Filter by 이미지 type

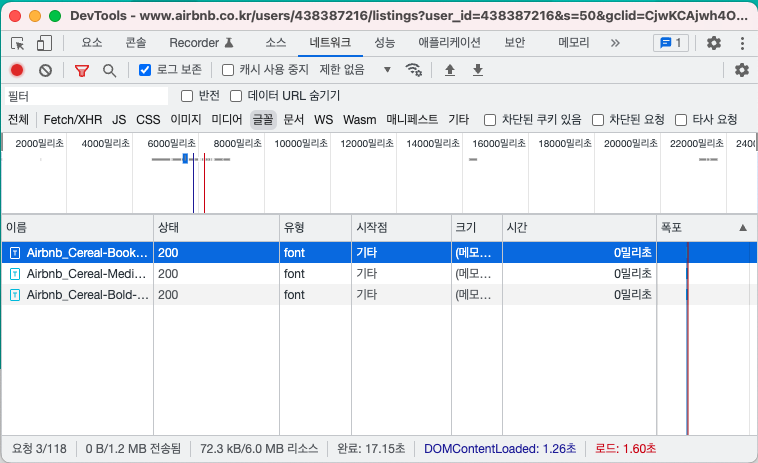(x=186, y=120)
